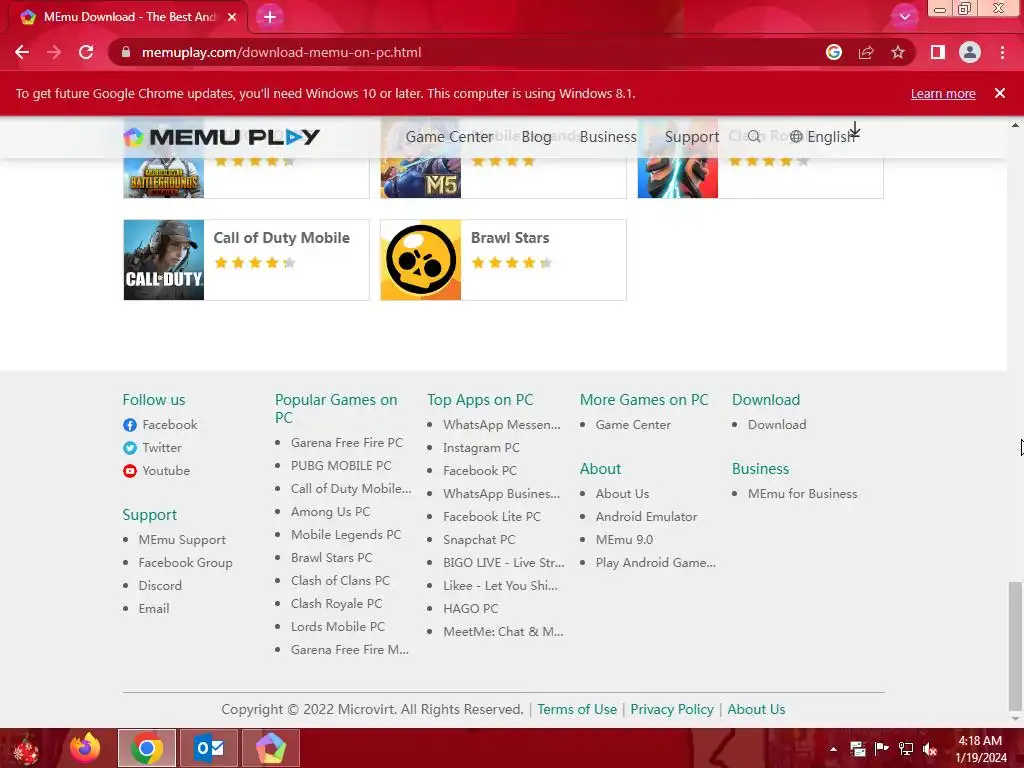Open the Brawl Stars game icon
The image size is (1024, 768).
coord(421,260)
